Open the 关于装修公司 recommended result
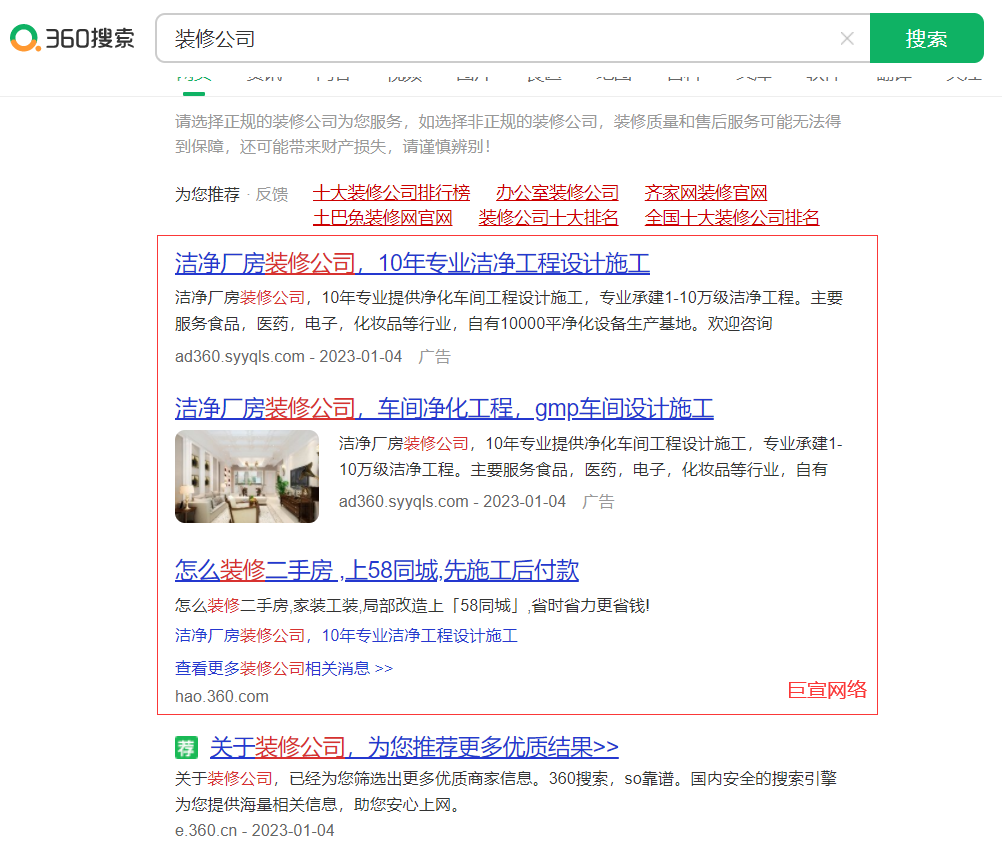The image size is (1002, 860). [412, 747]
